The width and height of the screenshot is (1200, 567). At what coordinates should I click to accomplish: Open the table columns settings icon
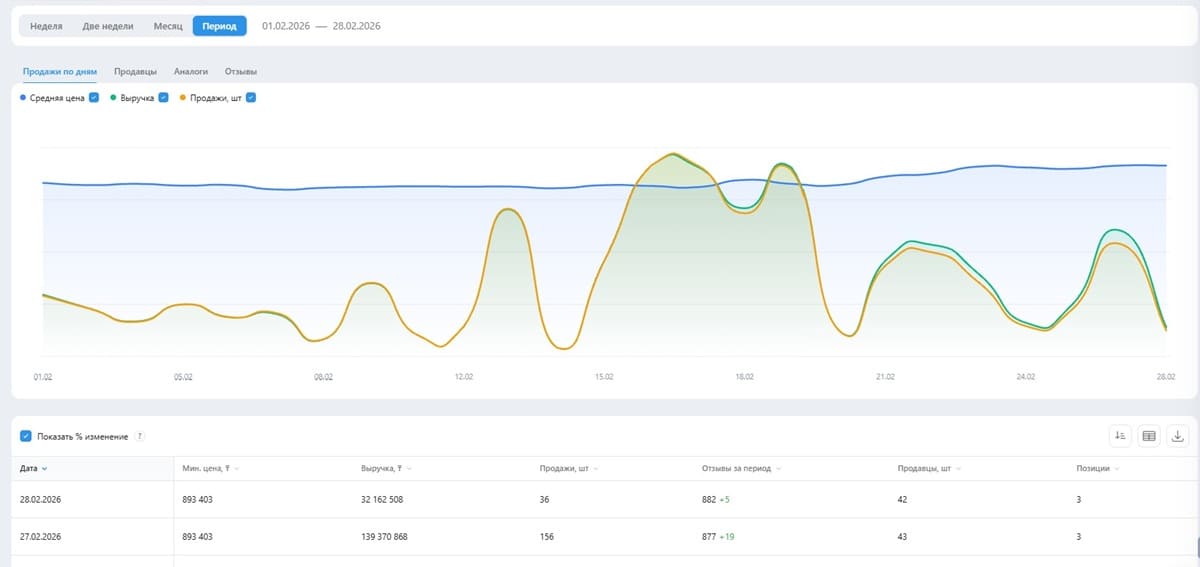tap(1149, 436)
